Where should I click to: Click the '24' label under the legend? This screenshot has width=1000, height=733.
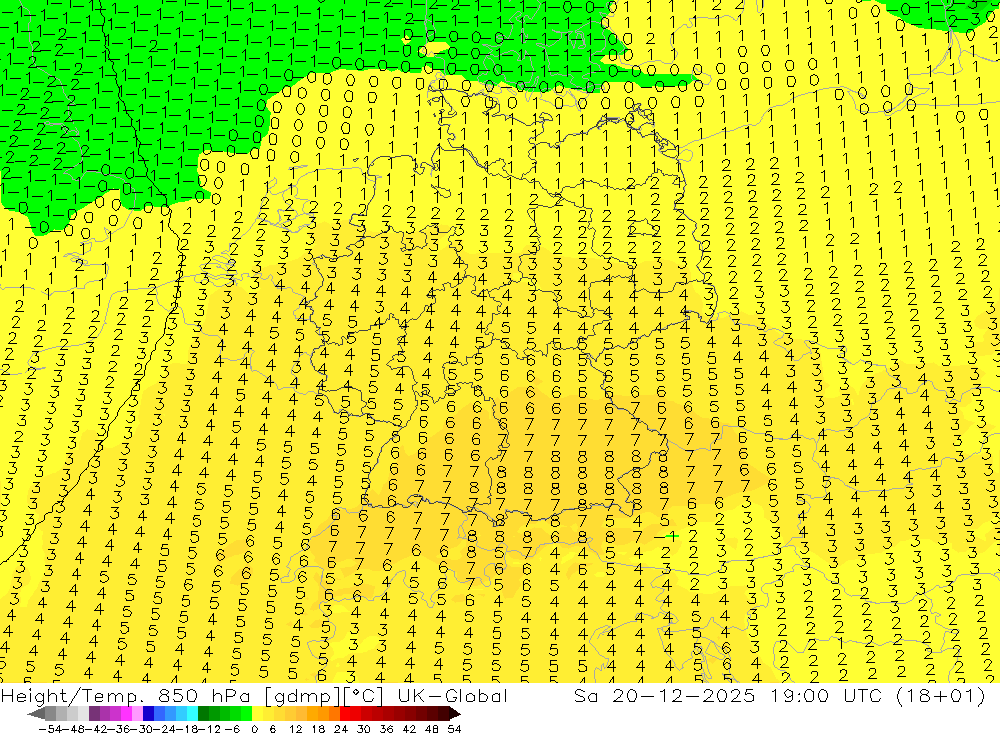[341, 729]
